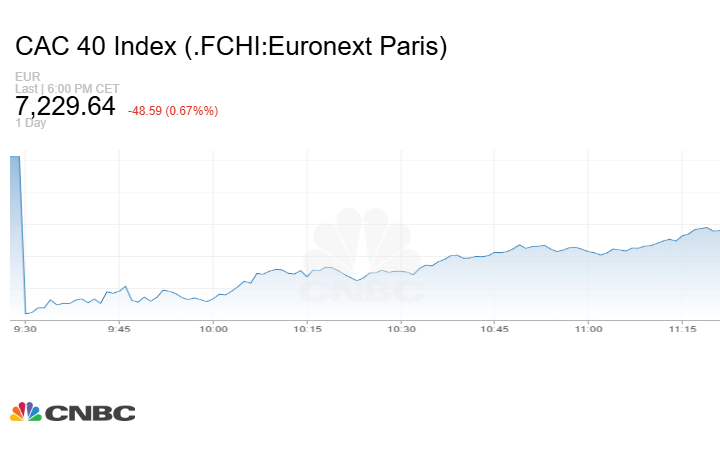
Task: Click the 10:45 time axis label
Action: coord(495,329)
